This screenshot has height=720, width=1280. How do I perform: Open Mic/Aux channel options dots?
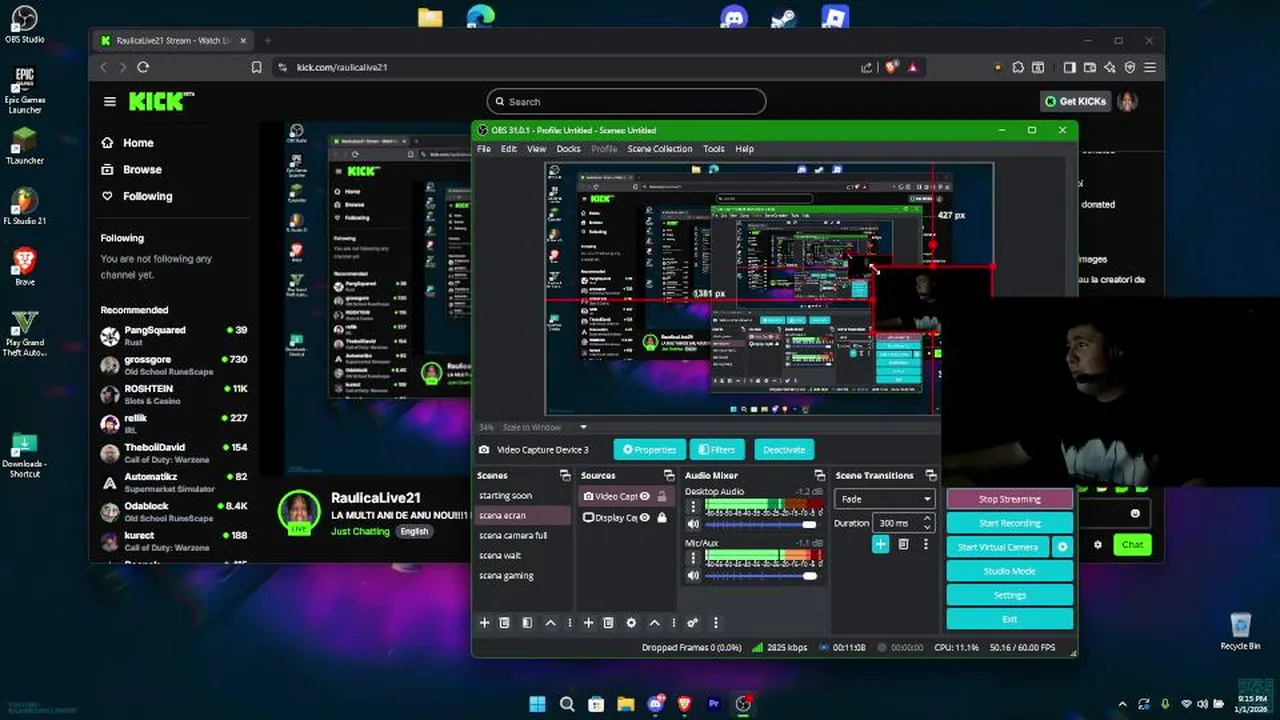coord(693,558)
